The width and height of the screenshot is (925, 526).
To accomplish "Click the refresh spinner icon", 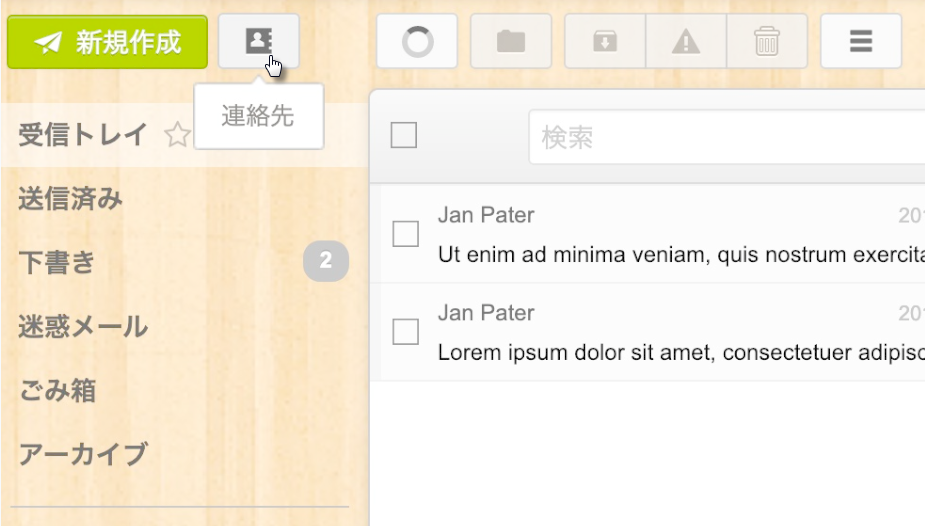I will 417,41.
